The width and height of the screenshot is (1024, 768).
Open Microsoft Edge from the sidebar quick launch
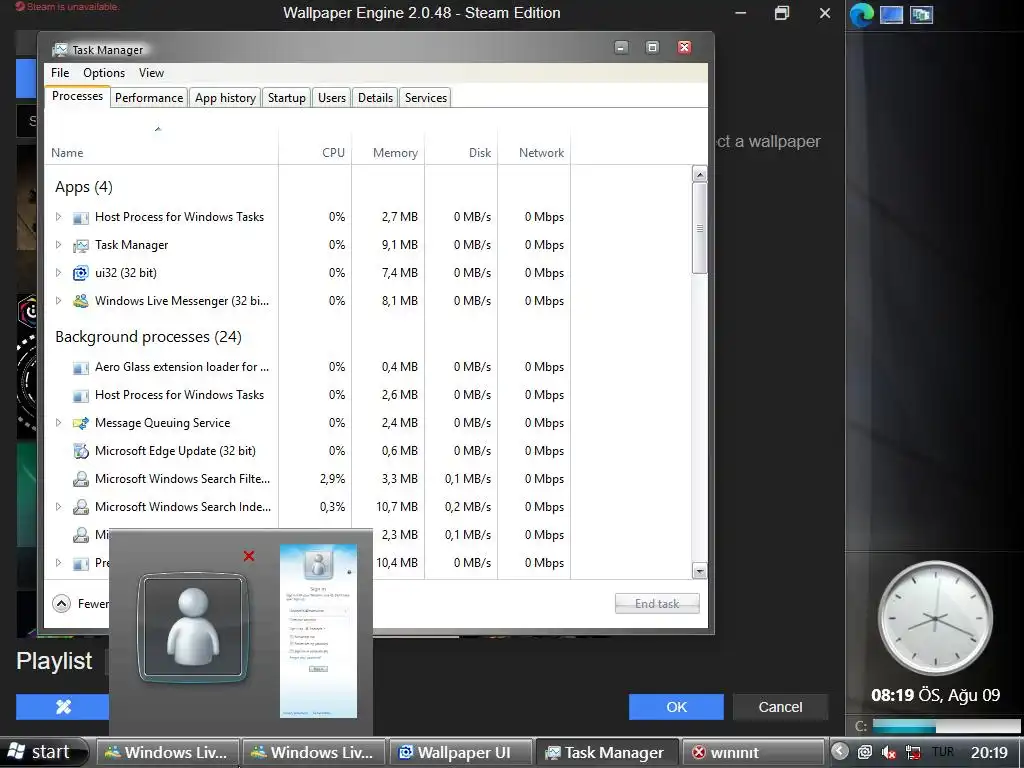861,14
